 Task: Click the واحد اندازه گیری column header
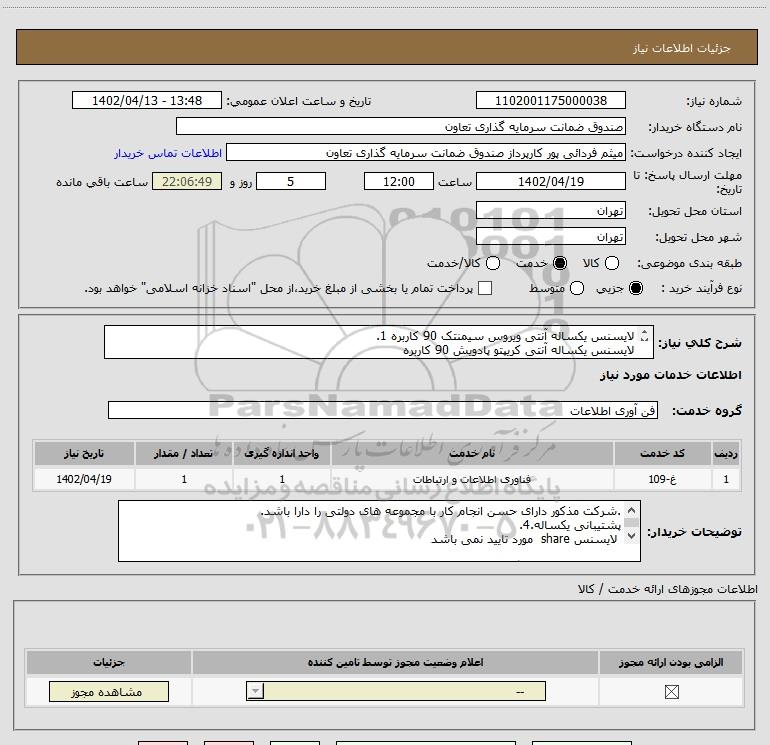tap(282, 453)
